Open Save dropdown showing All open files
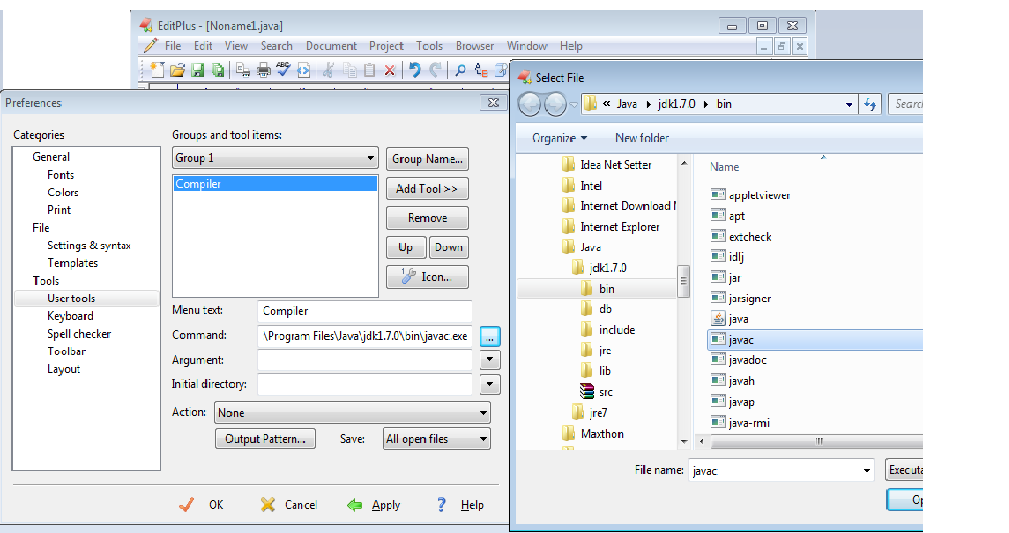The width and height of the screenshot is (1009, 533). pos(437,439)
